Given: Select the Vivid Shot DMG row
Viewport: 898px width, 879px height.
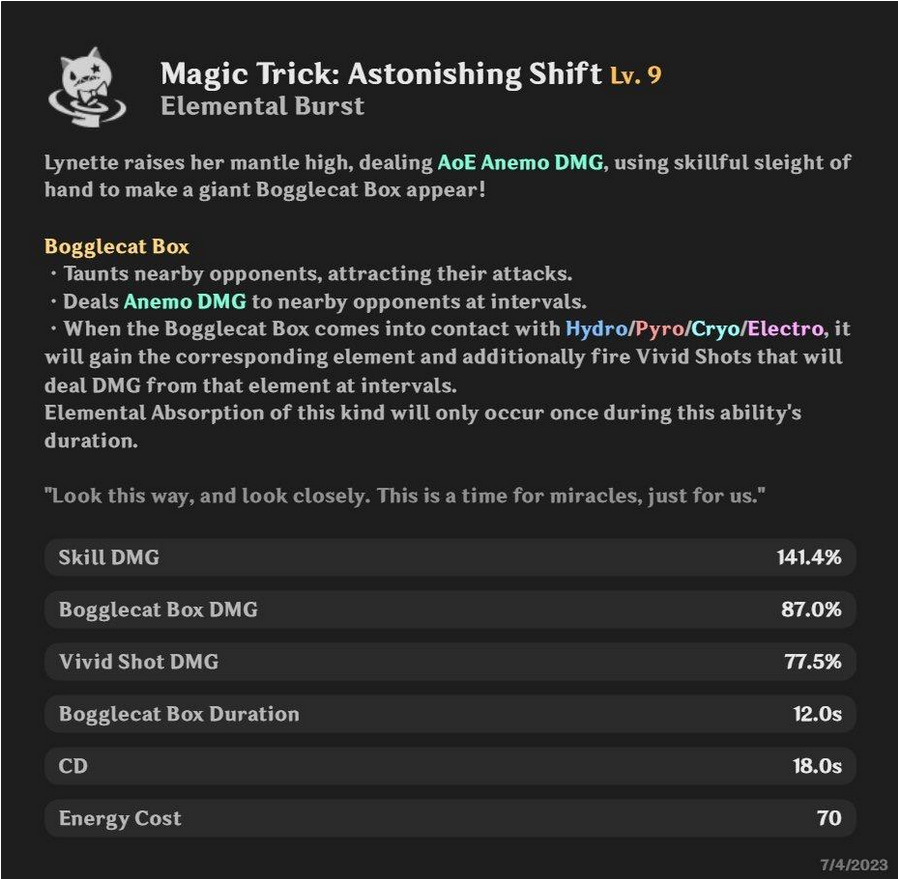Looking at the screenshot, I should [450, 661].
